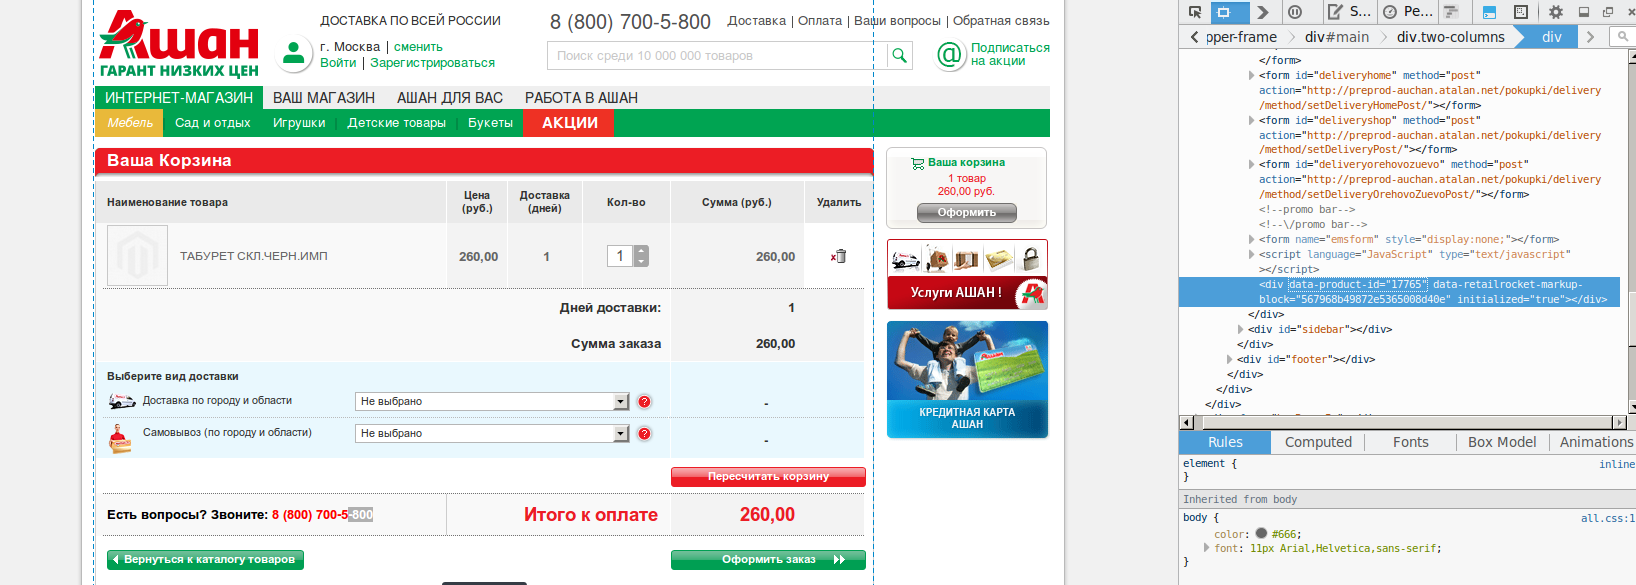Detach devtools into separate window

click(x=1608, y=12)
